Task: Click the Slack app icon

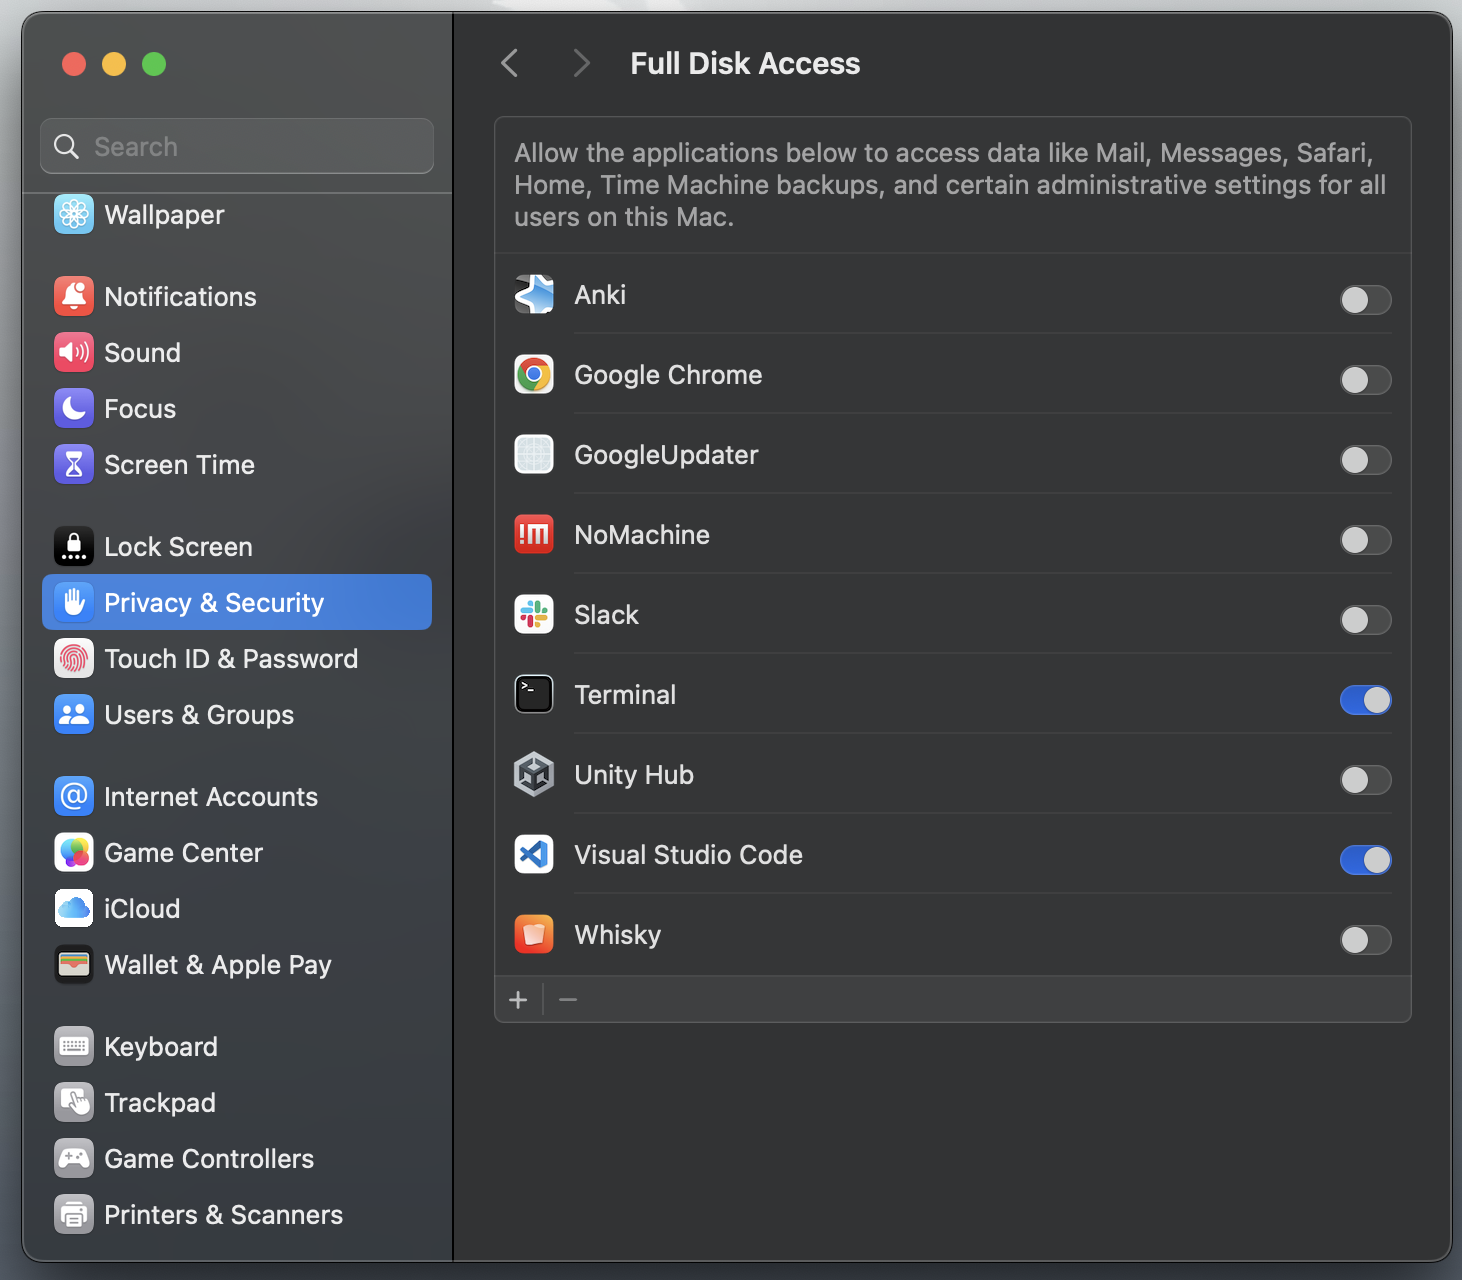Action: (534, 614)
